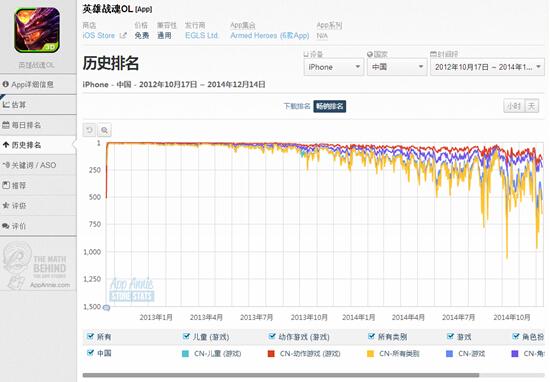Image resolution: width=550 pixels, height=382 pixels.
Task: Click the red CN-动作游戏 legend swatch
Action: coord(271,354)
